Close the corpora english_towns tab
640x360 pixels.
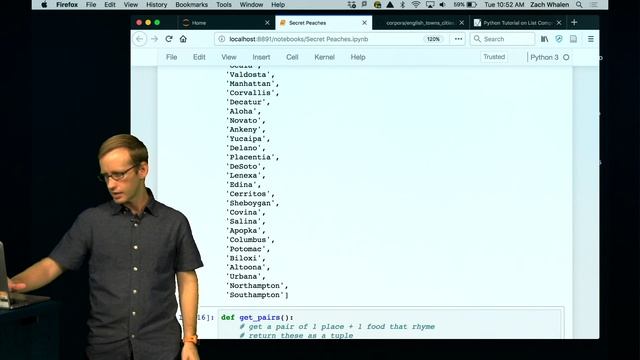coord(462,23)
